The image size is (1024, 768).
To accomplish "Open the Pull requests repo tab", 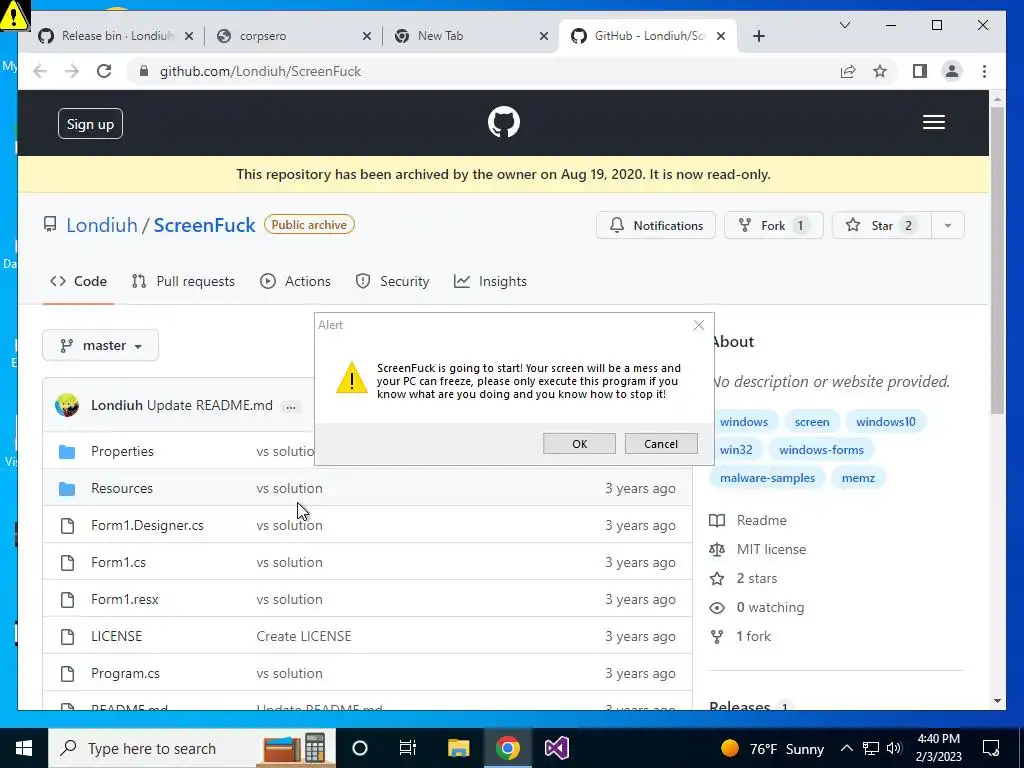I will 184,281.
